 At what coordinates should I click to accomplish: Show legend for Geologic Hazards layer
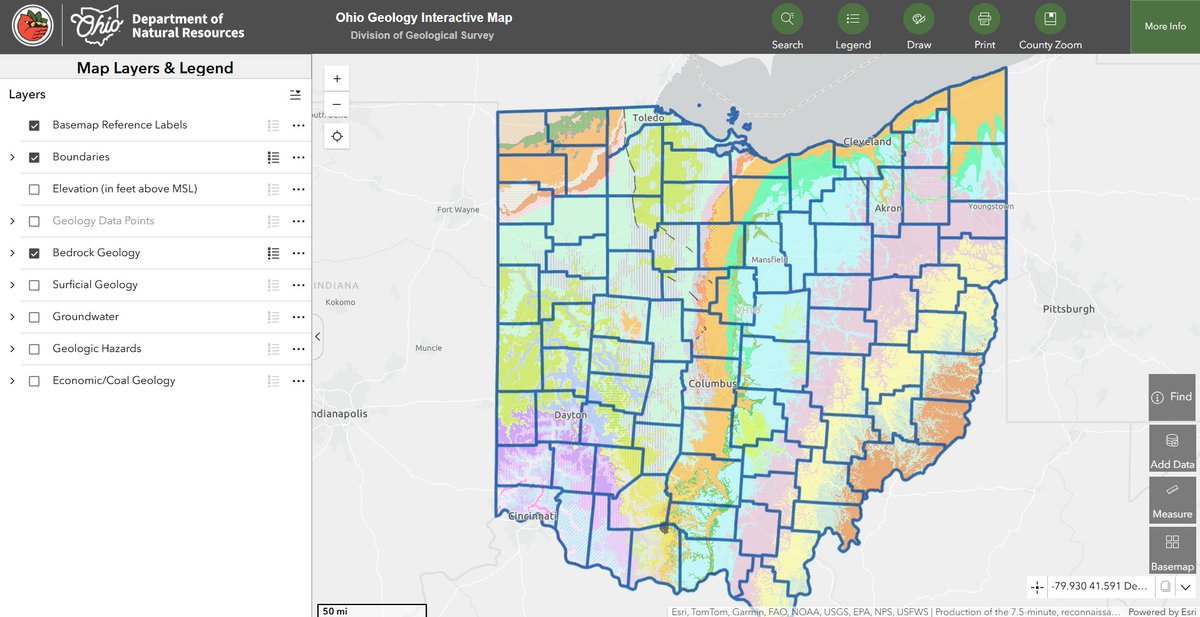coord(273,349)
